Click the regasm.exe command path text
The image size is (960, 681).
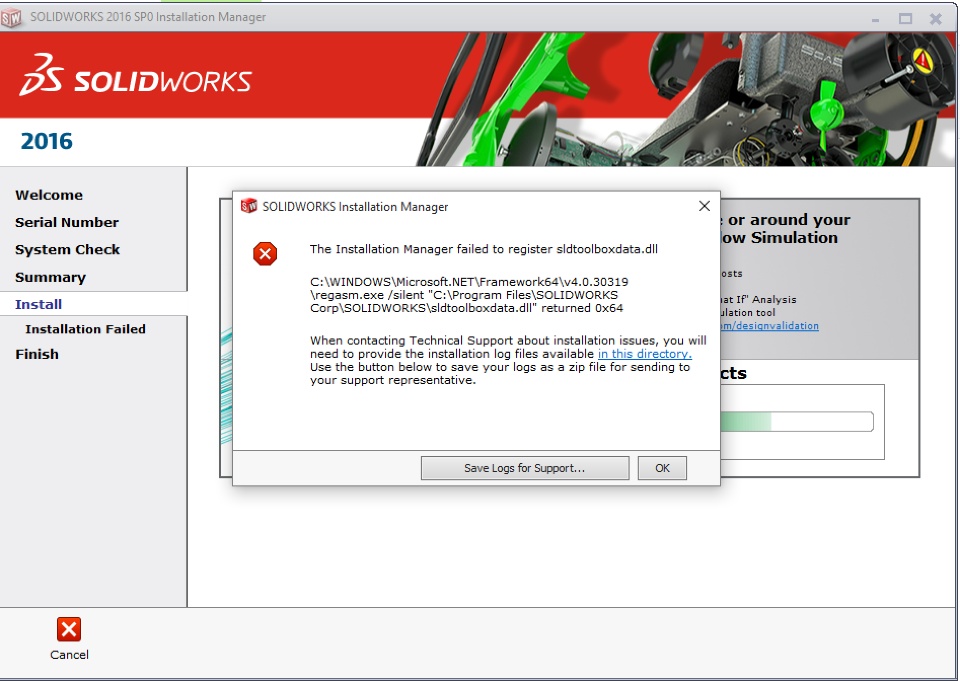pyautogui.click(x=469, y=295)
